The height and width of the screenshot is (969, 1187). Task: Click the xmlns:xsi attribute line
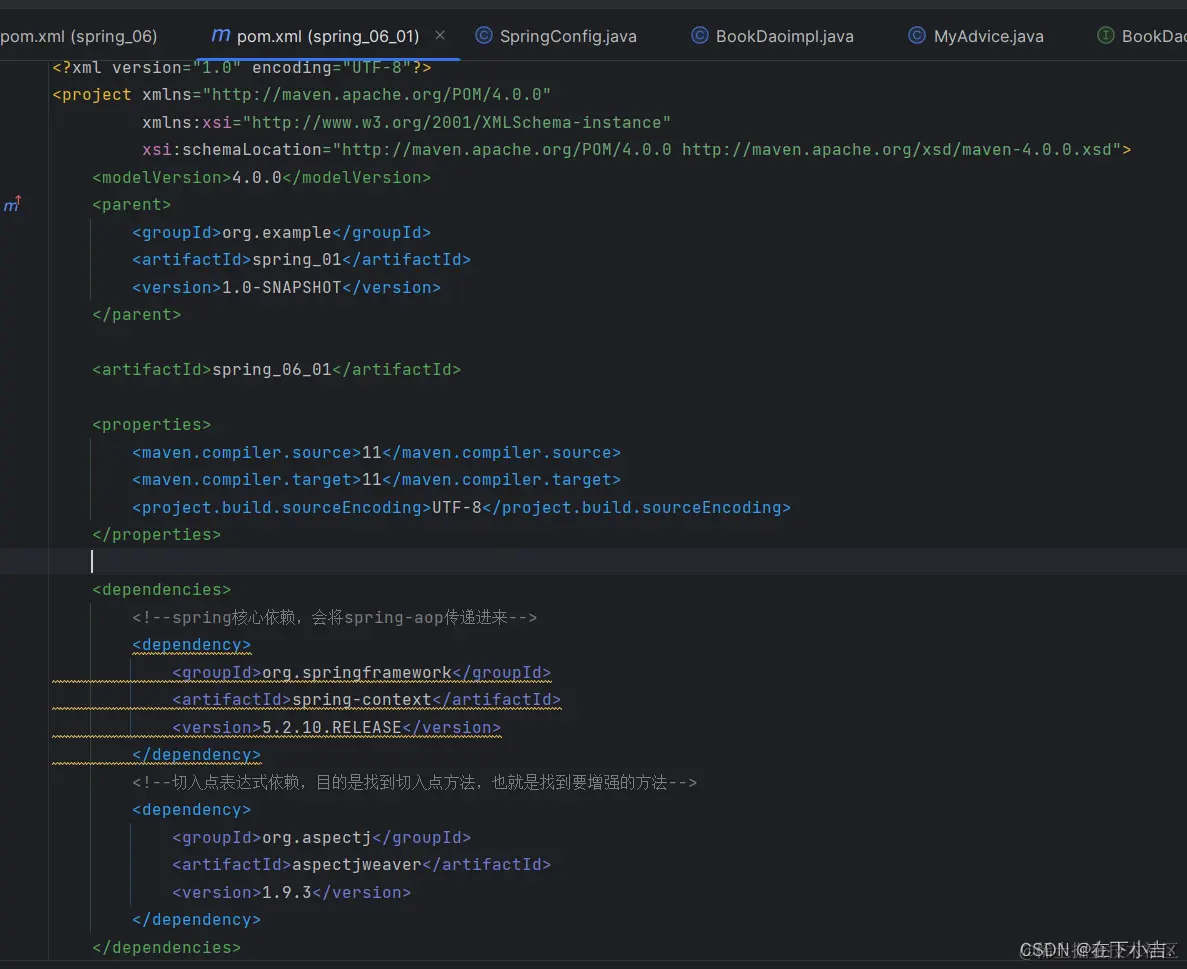(407, 123)
